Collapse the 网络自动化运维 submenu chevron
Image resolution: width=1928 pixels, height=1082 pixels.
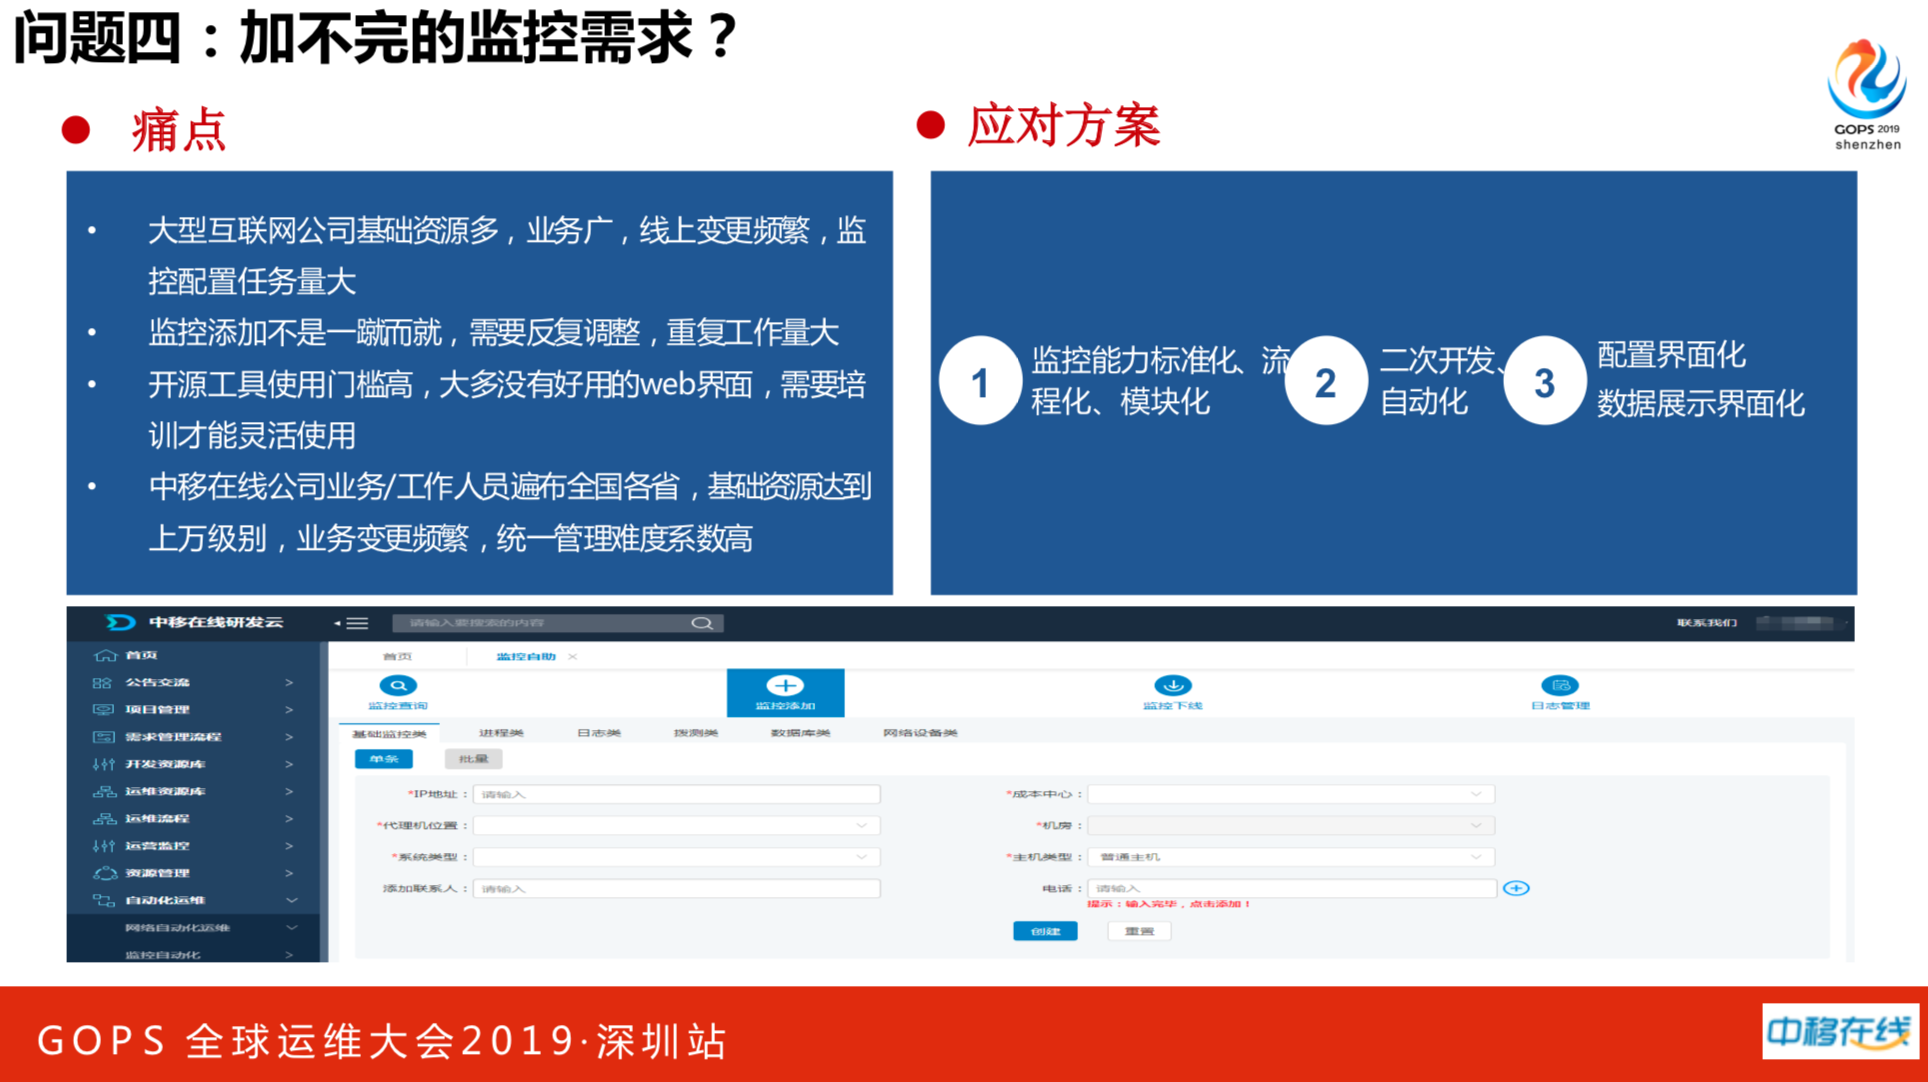coord(291,928)
